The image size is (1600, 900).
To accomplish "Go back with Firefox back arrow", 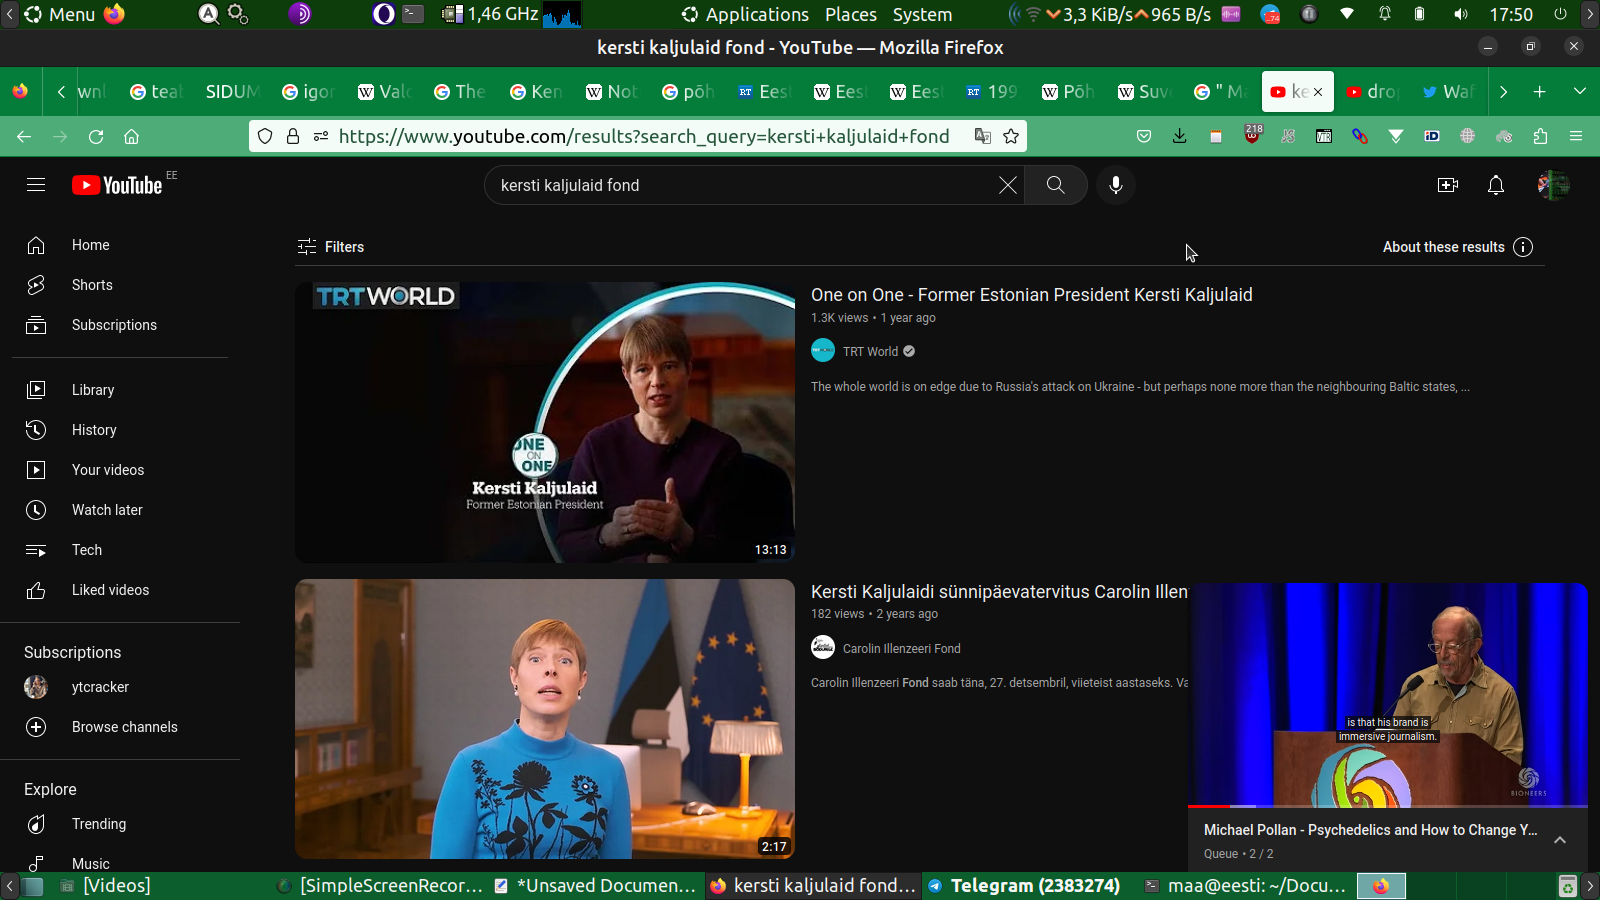I will [x=24, y=136].
